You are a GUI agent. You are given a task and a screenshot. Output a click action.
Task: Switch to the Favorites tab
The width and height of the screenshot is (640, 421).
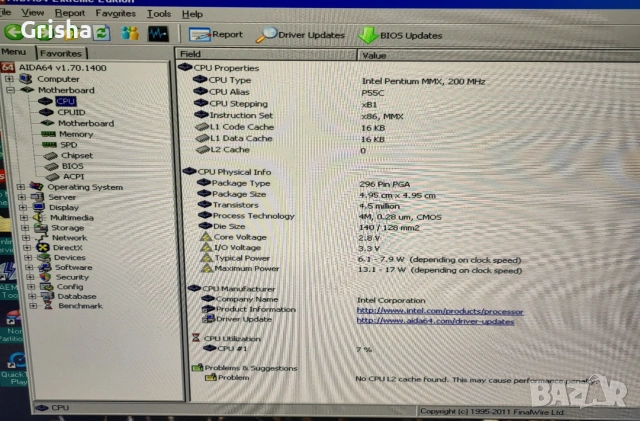click(61, 53)
